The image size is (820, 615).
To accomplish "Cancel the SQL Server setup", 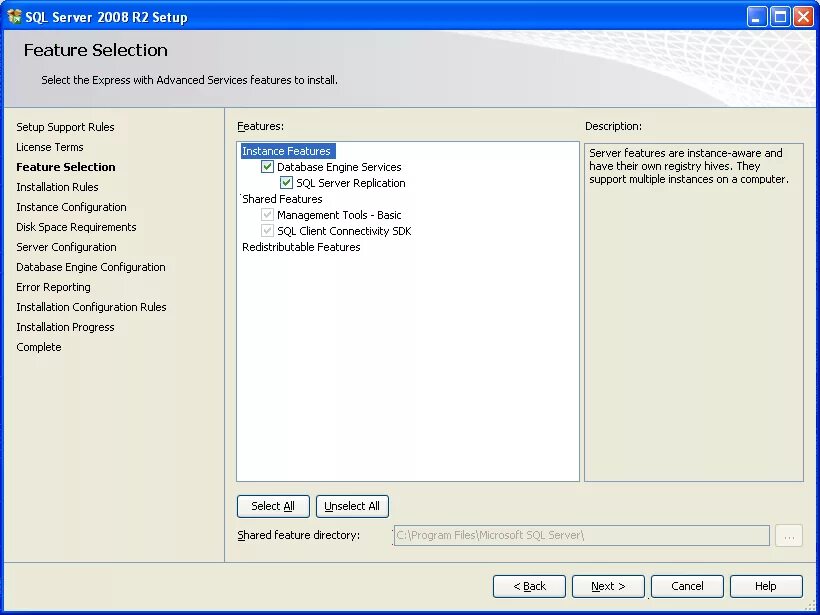I will (687, 586).
